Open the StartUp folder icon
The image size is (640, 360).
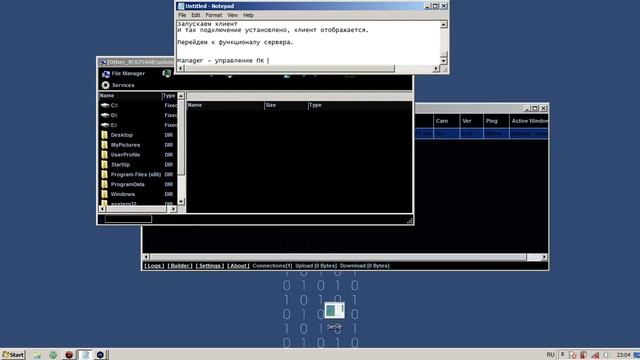pyautogui.click(x=104, y=164)
